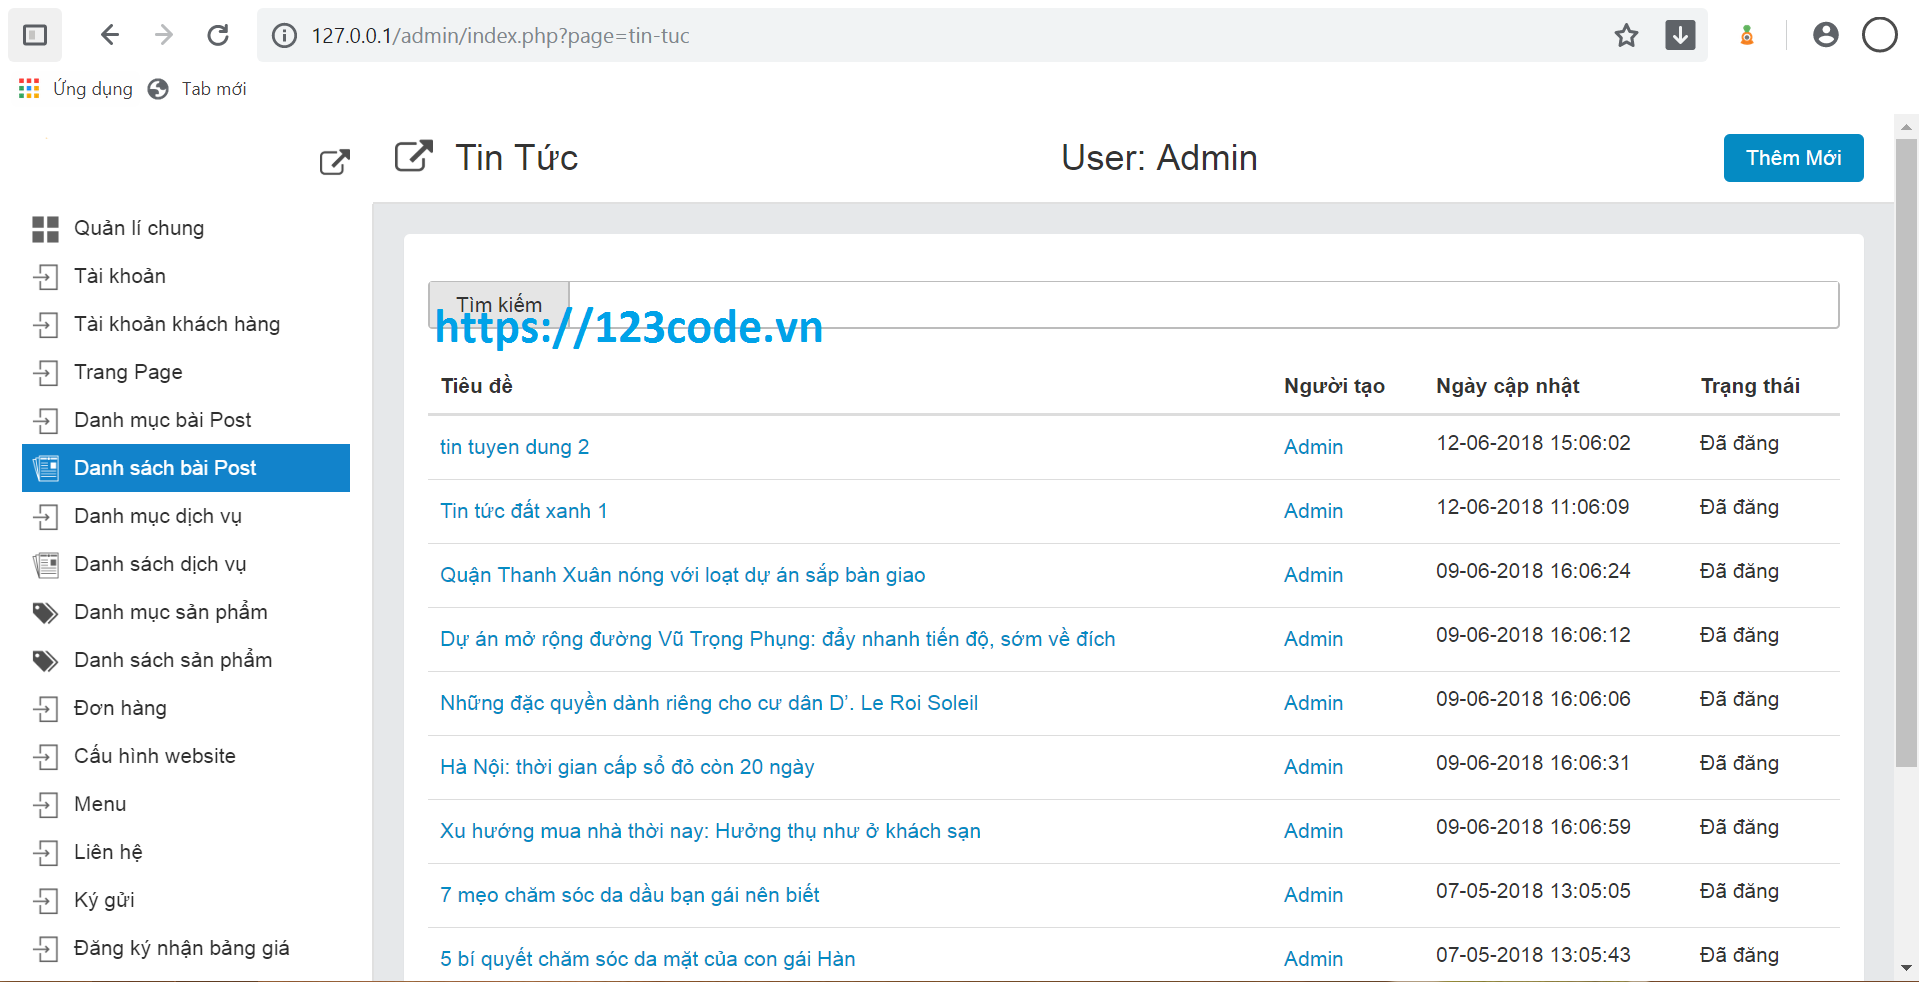This screenshot has width=1919, height=982.
Task: Click the tag icon beside Danh mục sản phẩm
Action: tap(45, 612)
